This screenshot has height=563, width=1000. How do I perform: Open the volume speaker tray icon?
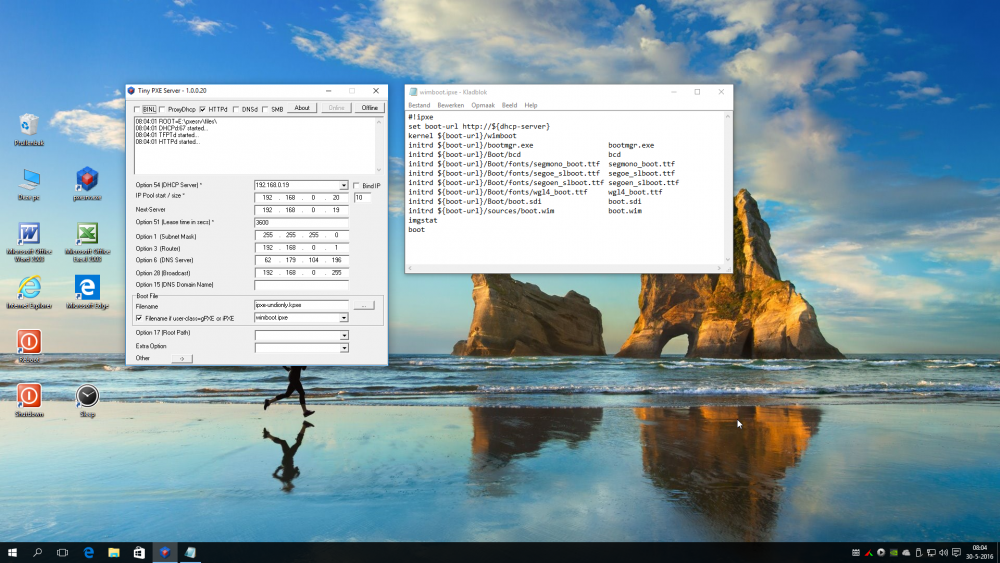pos(944,552)
